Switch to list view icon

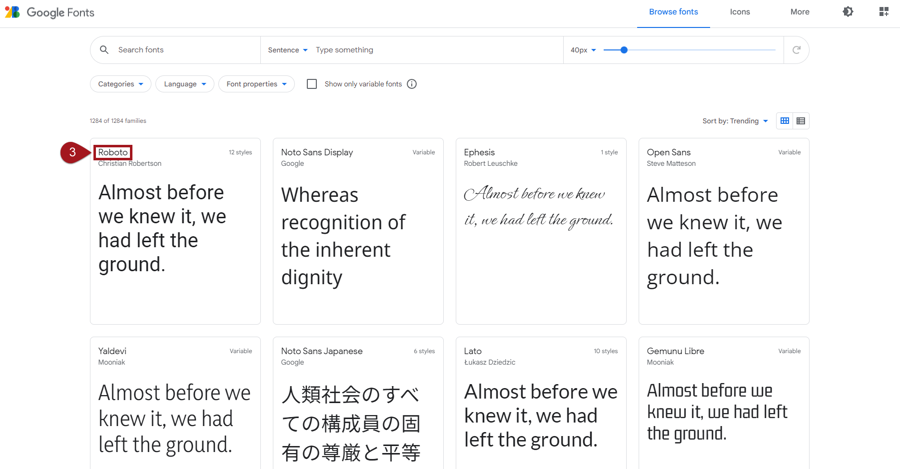801,121
